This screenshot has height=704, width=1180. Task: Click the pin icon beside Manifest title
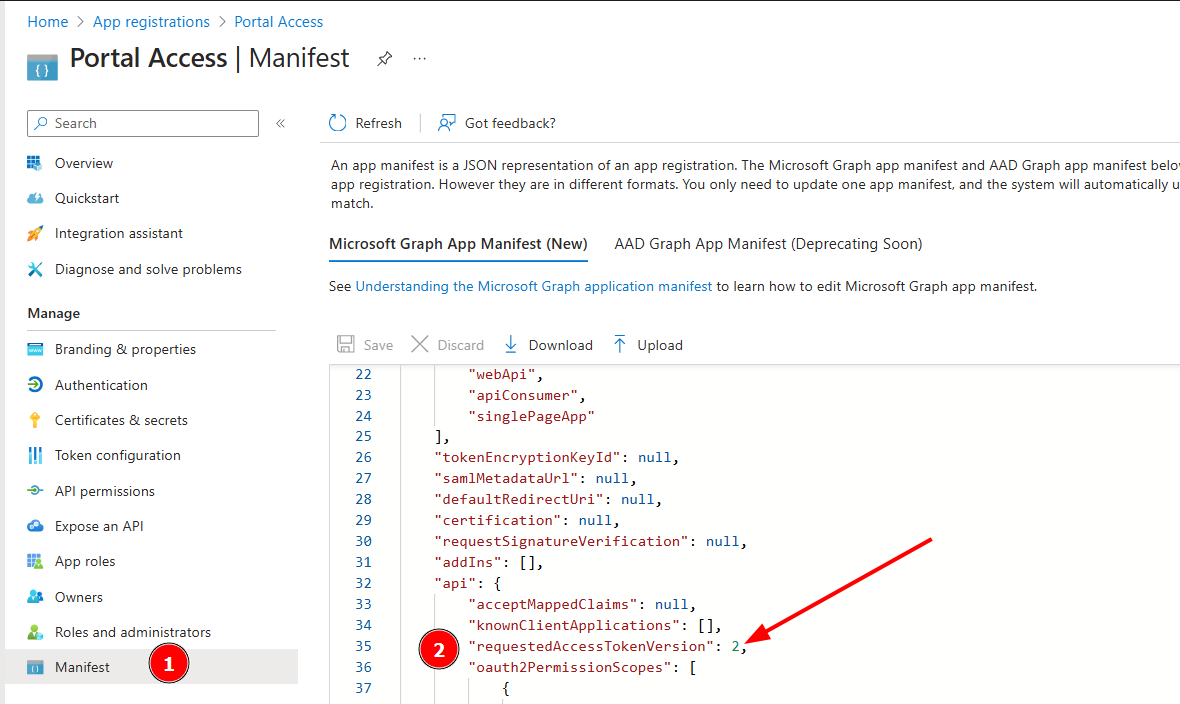point(384,59)
